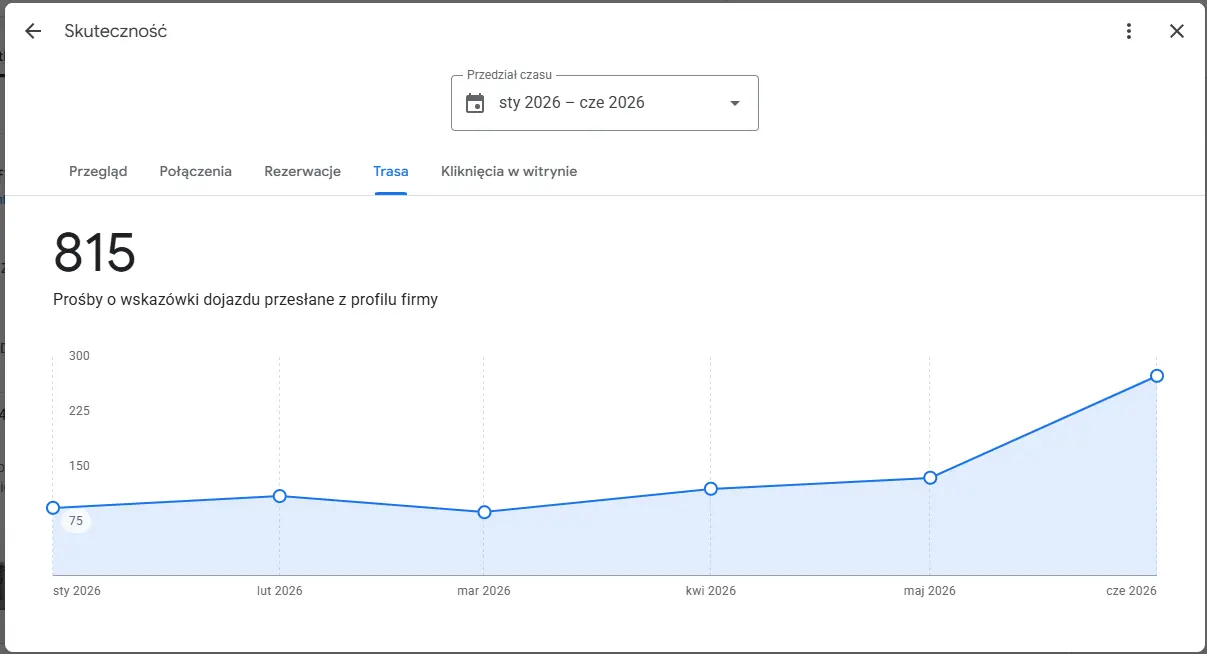Click the calendar icon in date range
This screenshot has width=1207, height=654.
coord(475,103)
